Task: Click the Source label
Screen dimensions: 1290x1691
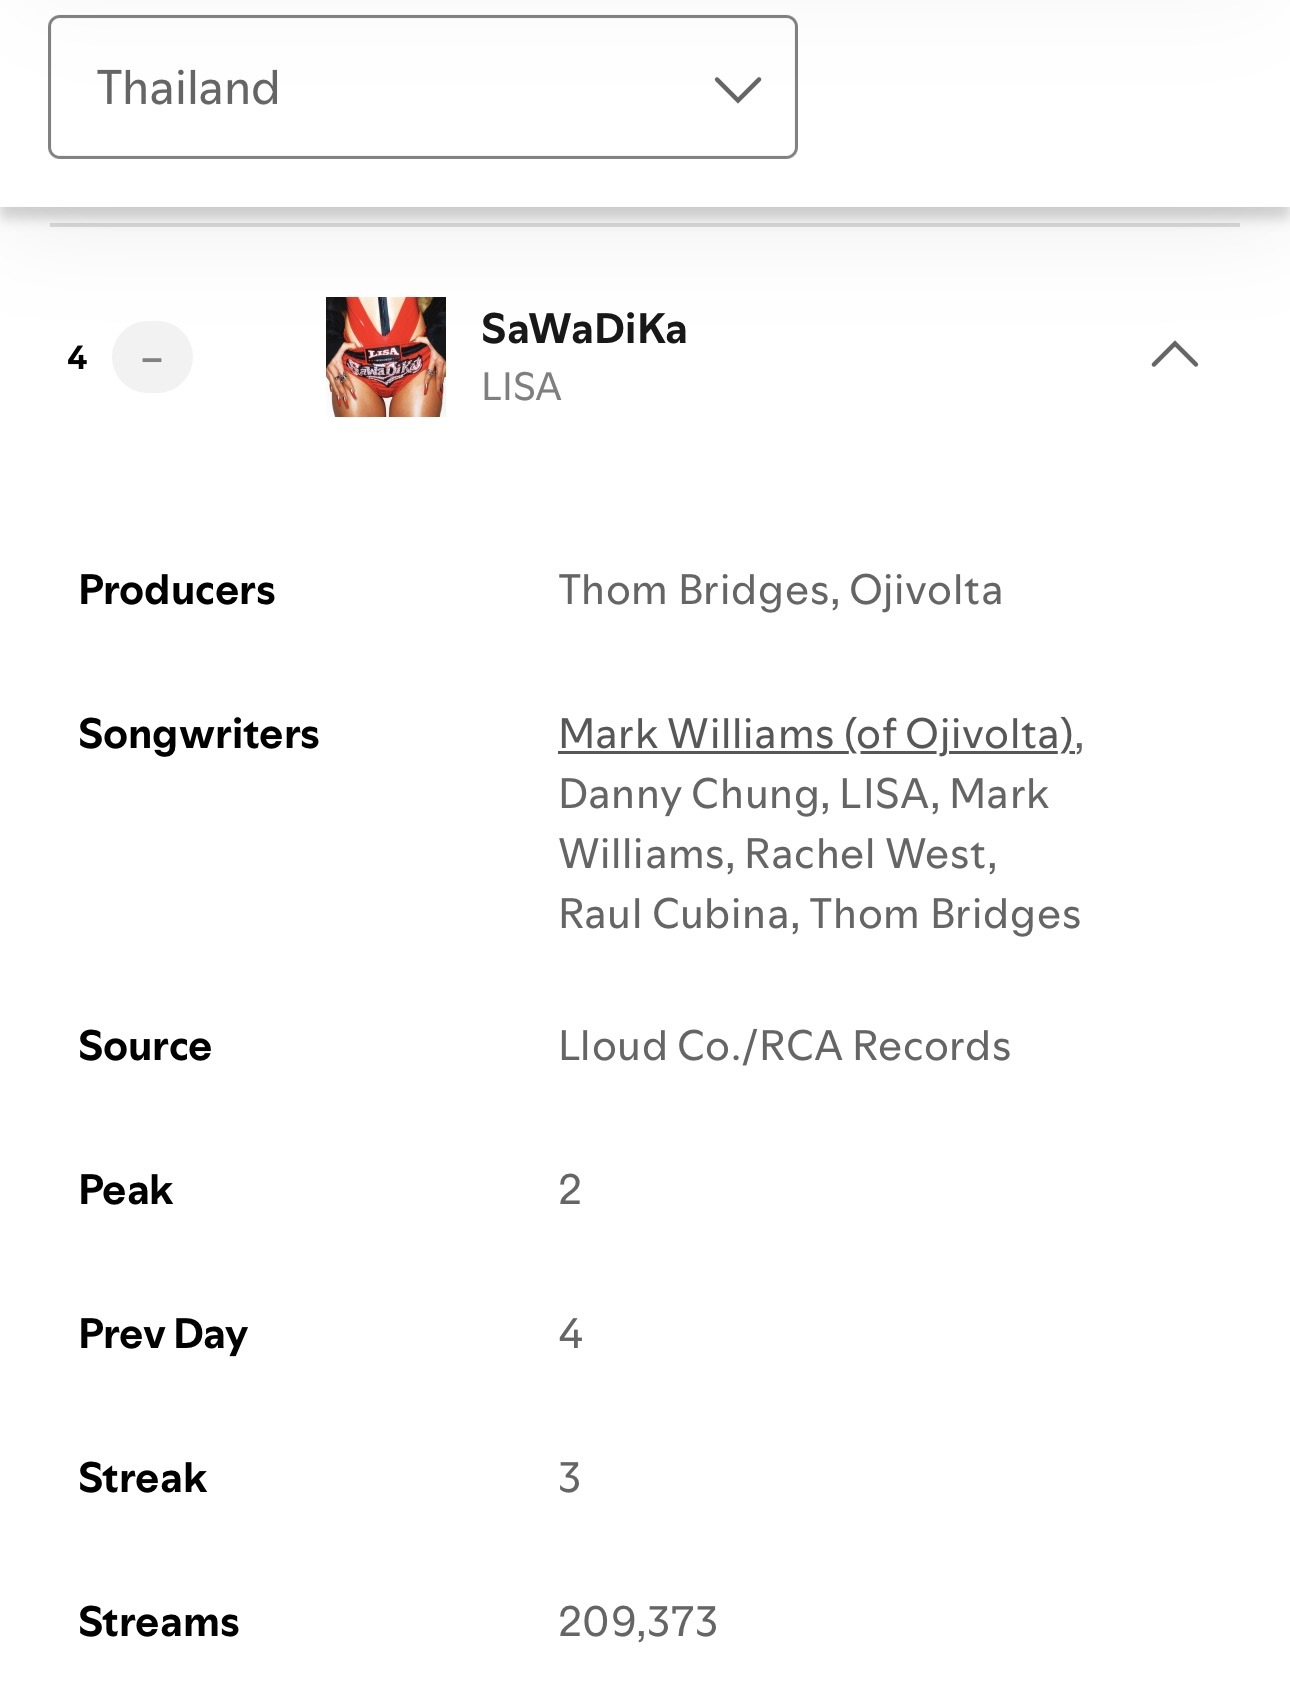Action: point(145,1046)
